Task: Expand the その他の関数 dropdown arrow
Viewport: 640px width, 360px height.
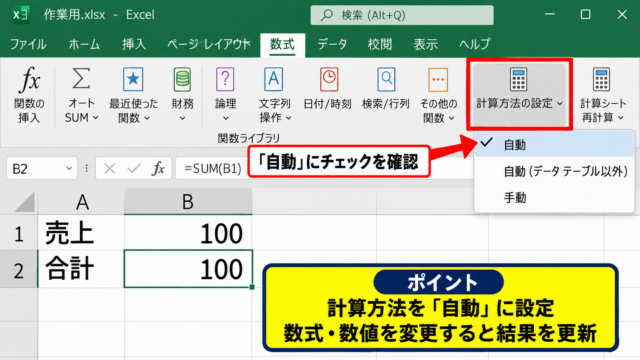Action: [x=451, y=118]
